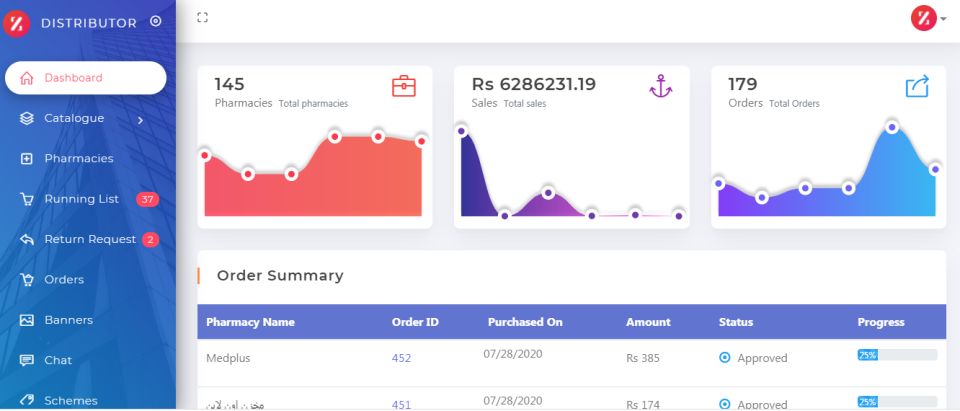Screen dimensions: 960x411
Task: Click the 25% progress bar for Medplus
Action: [896, 355]
